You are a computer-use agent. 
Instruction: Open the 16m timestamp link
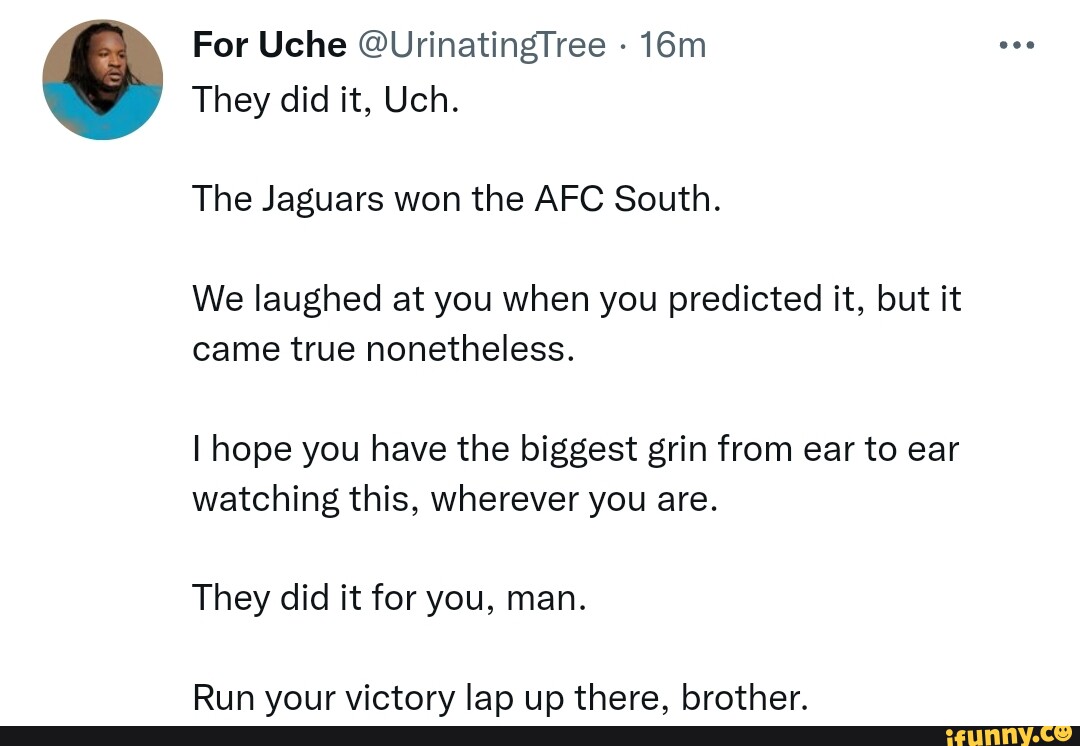(673, 45)
